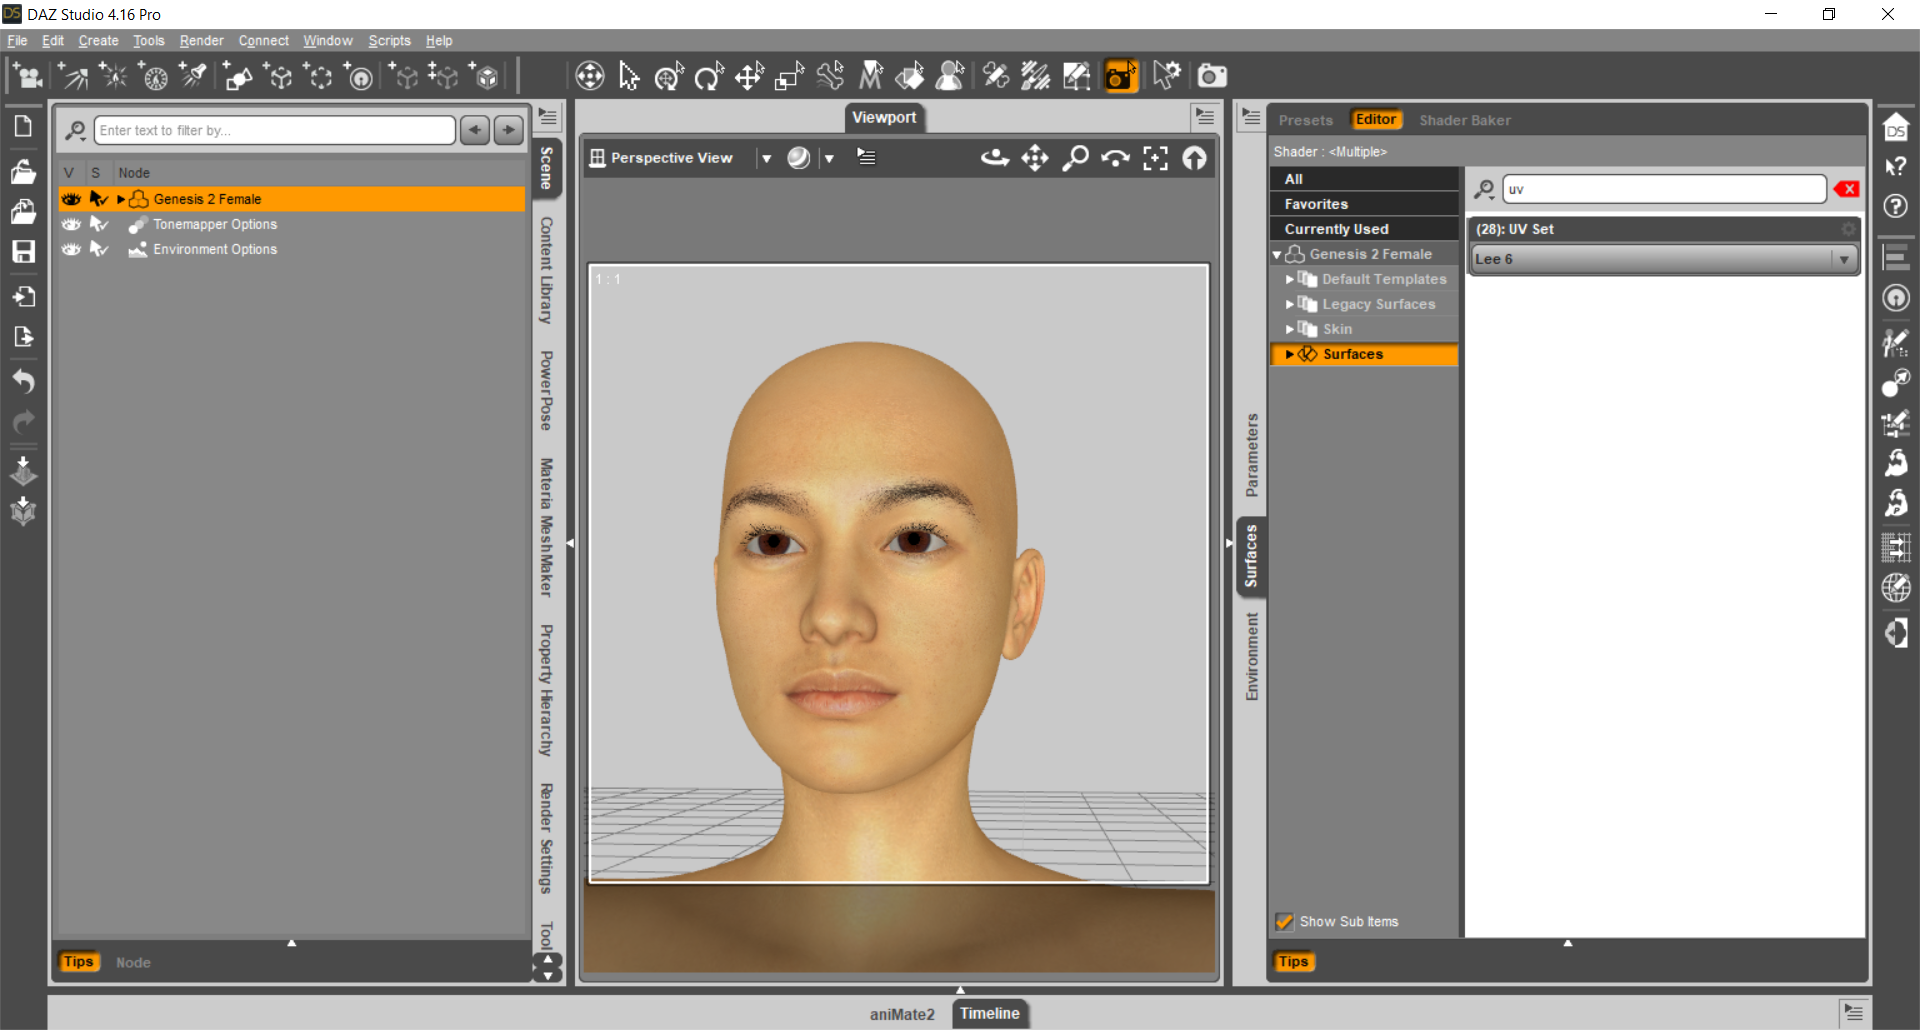Click the Render camera icon in toolbar
This screenshot has height=1030, width=1920.
[x=1212, y=76]
